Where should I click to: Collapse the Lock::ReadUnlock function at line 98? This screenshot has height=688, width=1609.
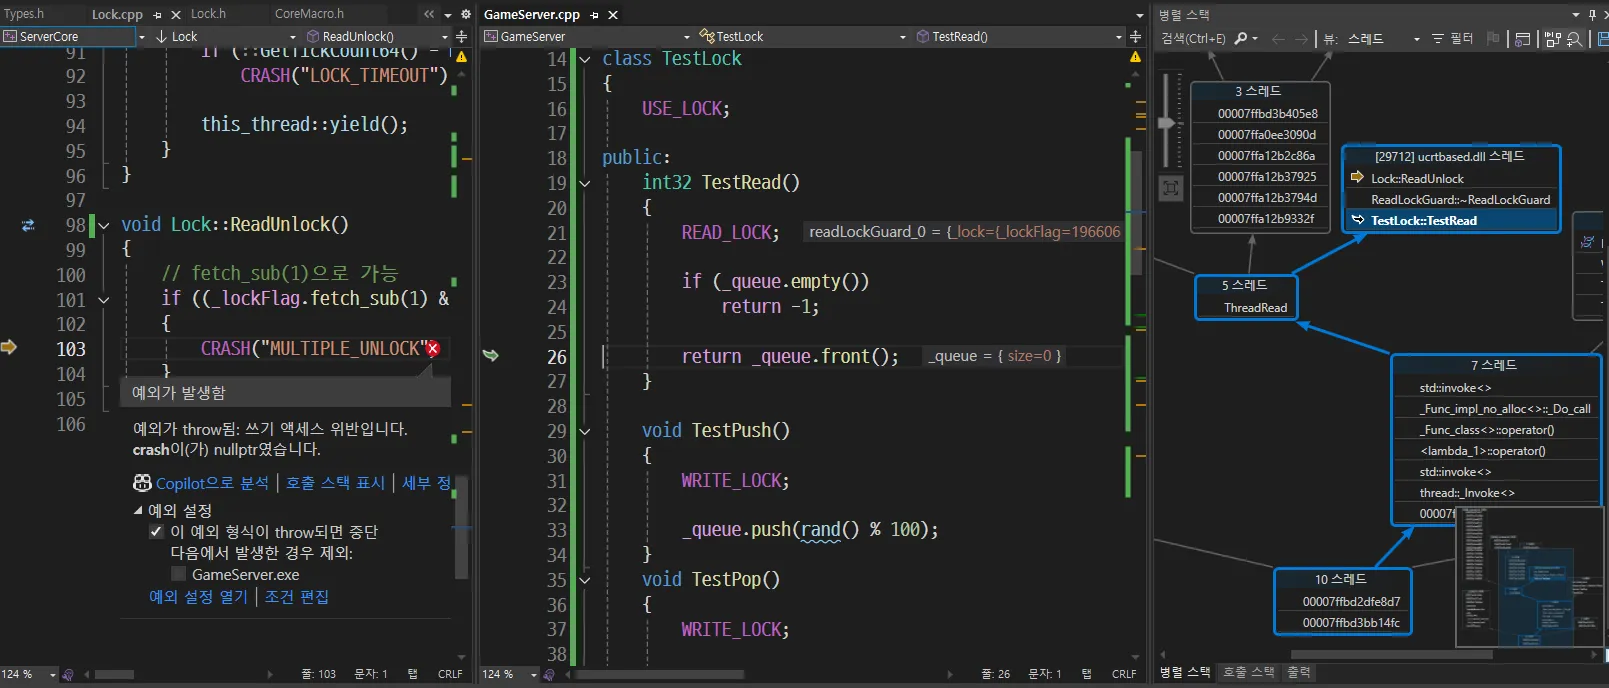tap(104, 225)
